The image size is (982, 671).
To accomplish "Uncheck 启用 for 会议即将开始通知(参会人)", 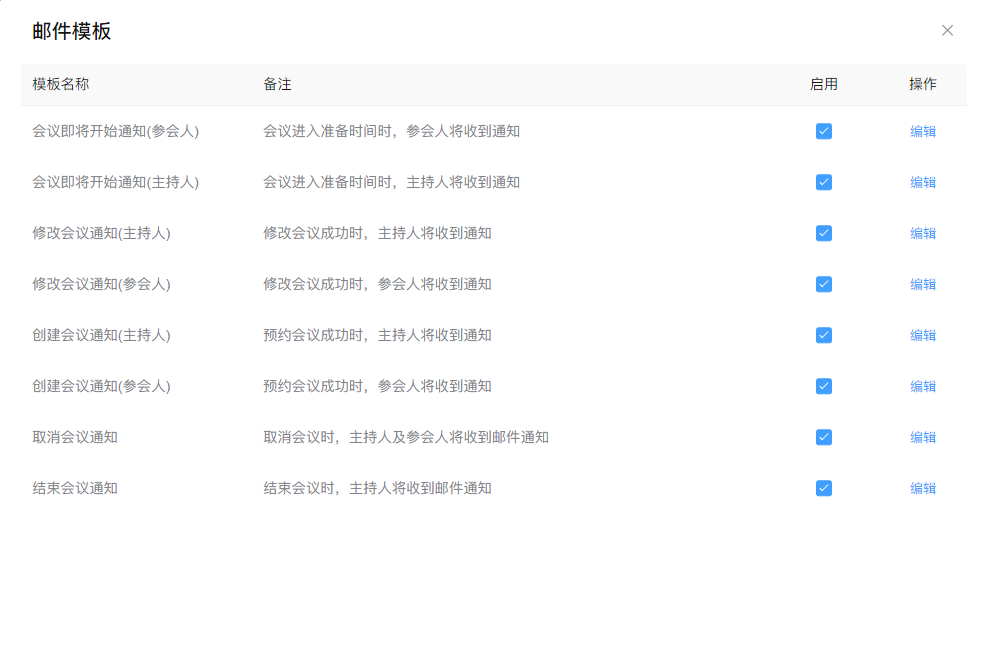I will point(823,131).
